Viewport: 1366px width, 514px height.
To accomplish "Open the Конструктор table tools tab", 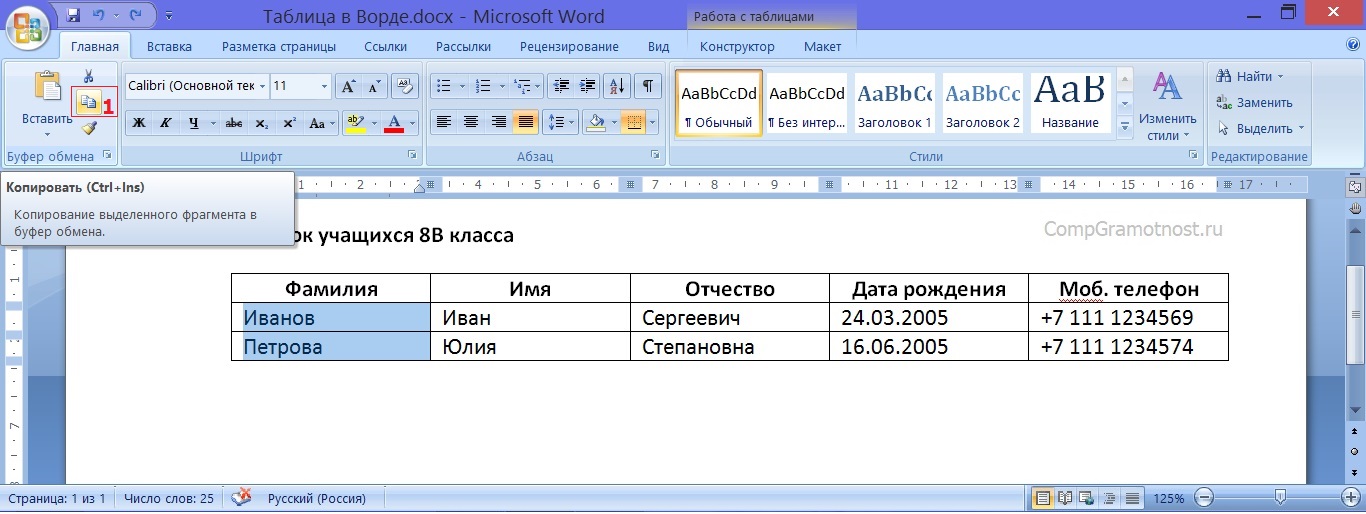I will click(x=737, y=47).
